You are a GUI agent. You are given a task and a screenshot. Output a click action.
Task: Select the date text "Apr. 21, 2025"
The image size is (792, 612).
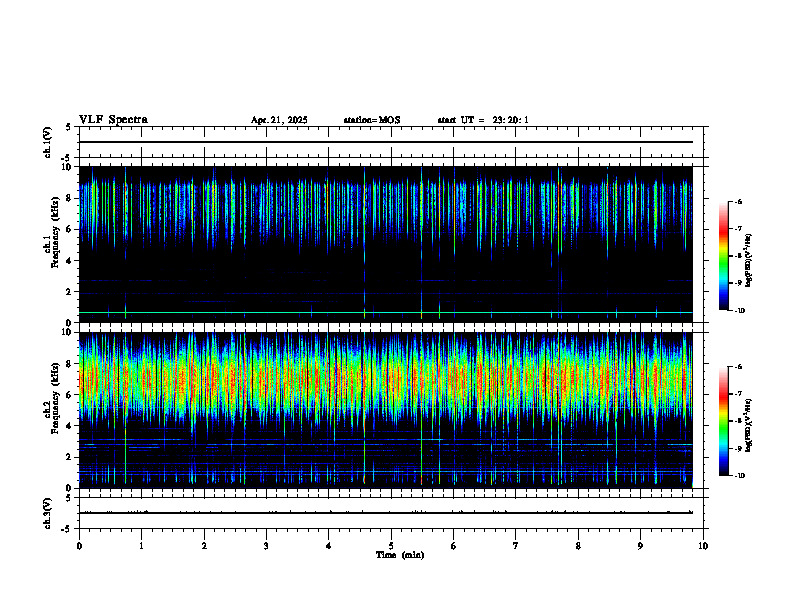(279, 120)
